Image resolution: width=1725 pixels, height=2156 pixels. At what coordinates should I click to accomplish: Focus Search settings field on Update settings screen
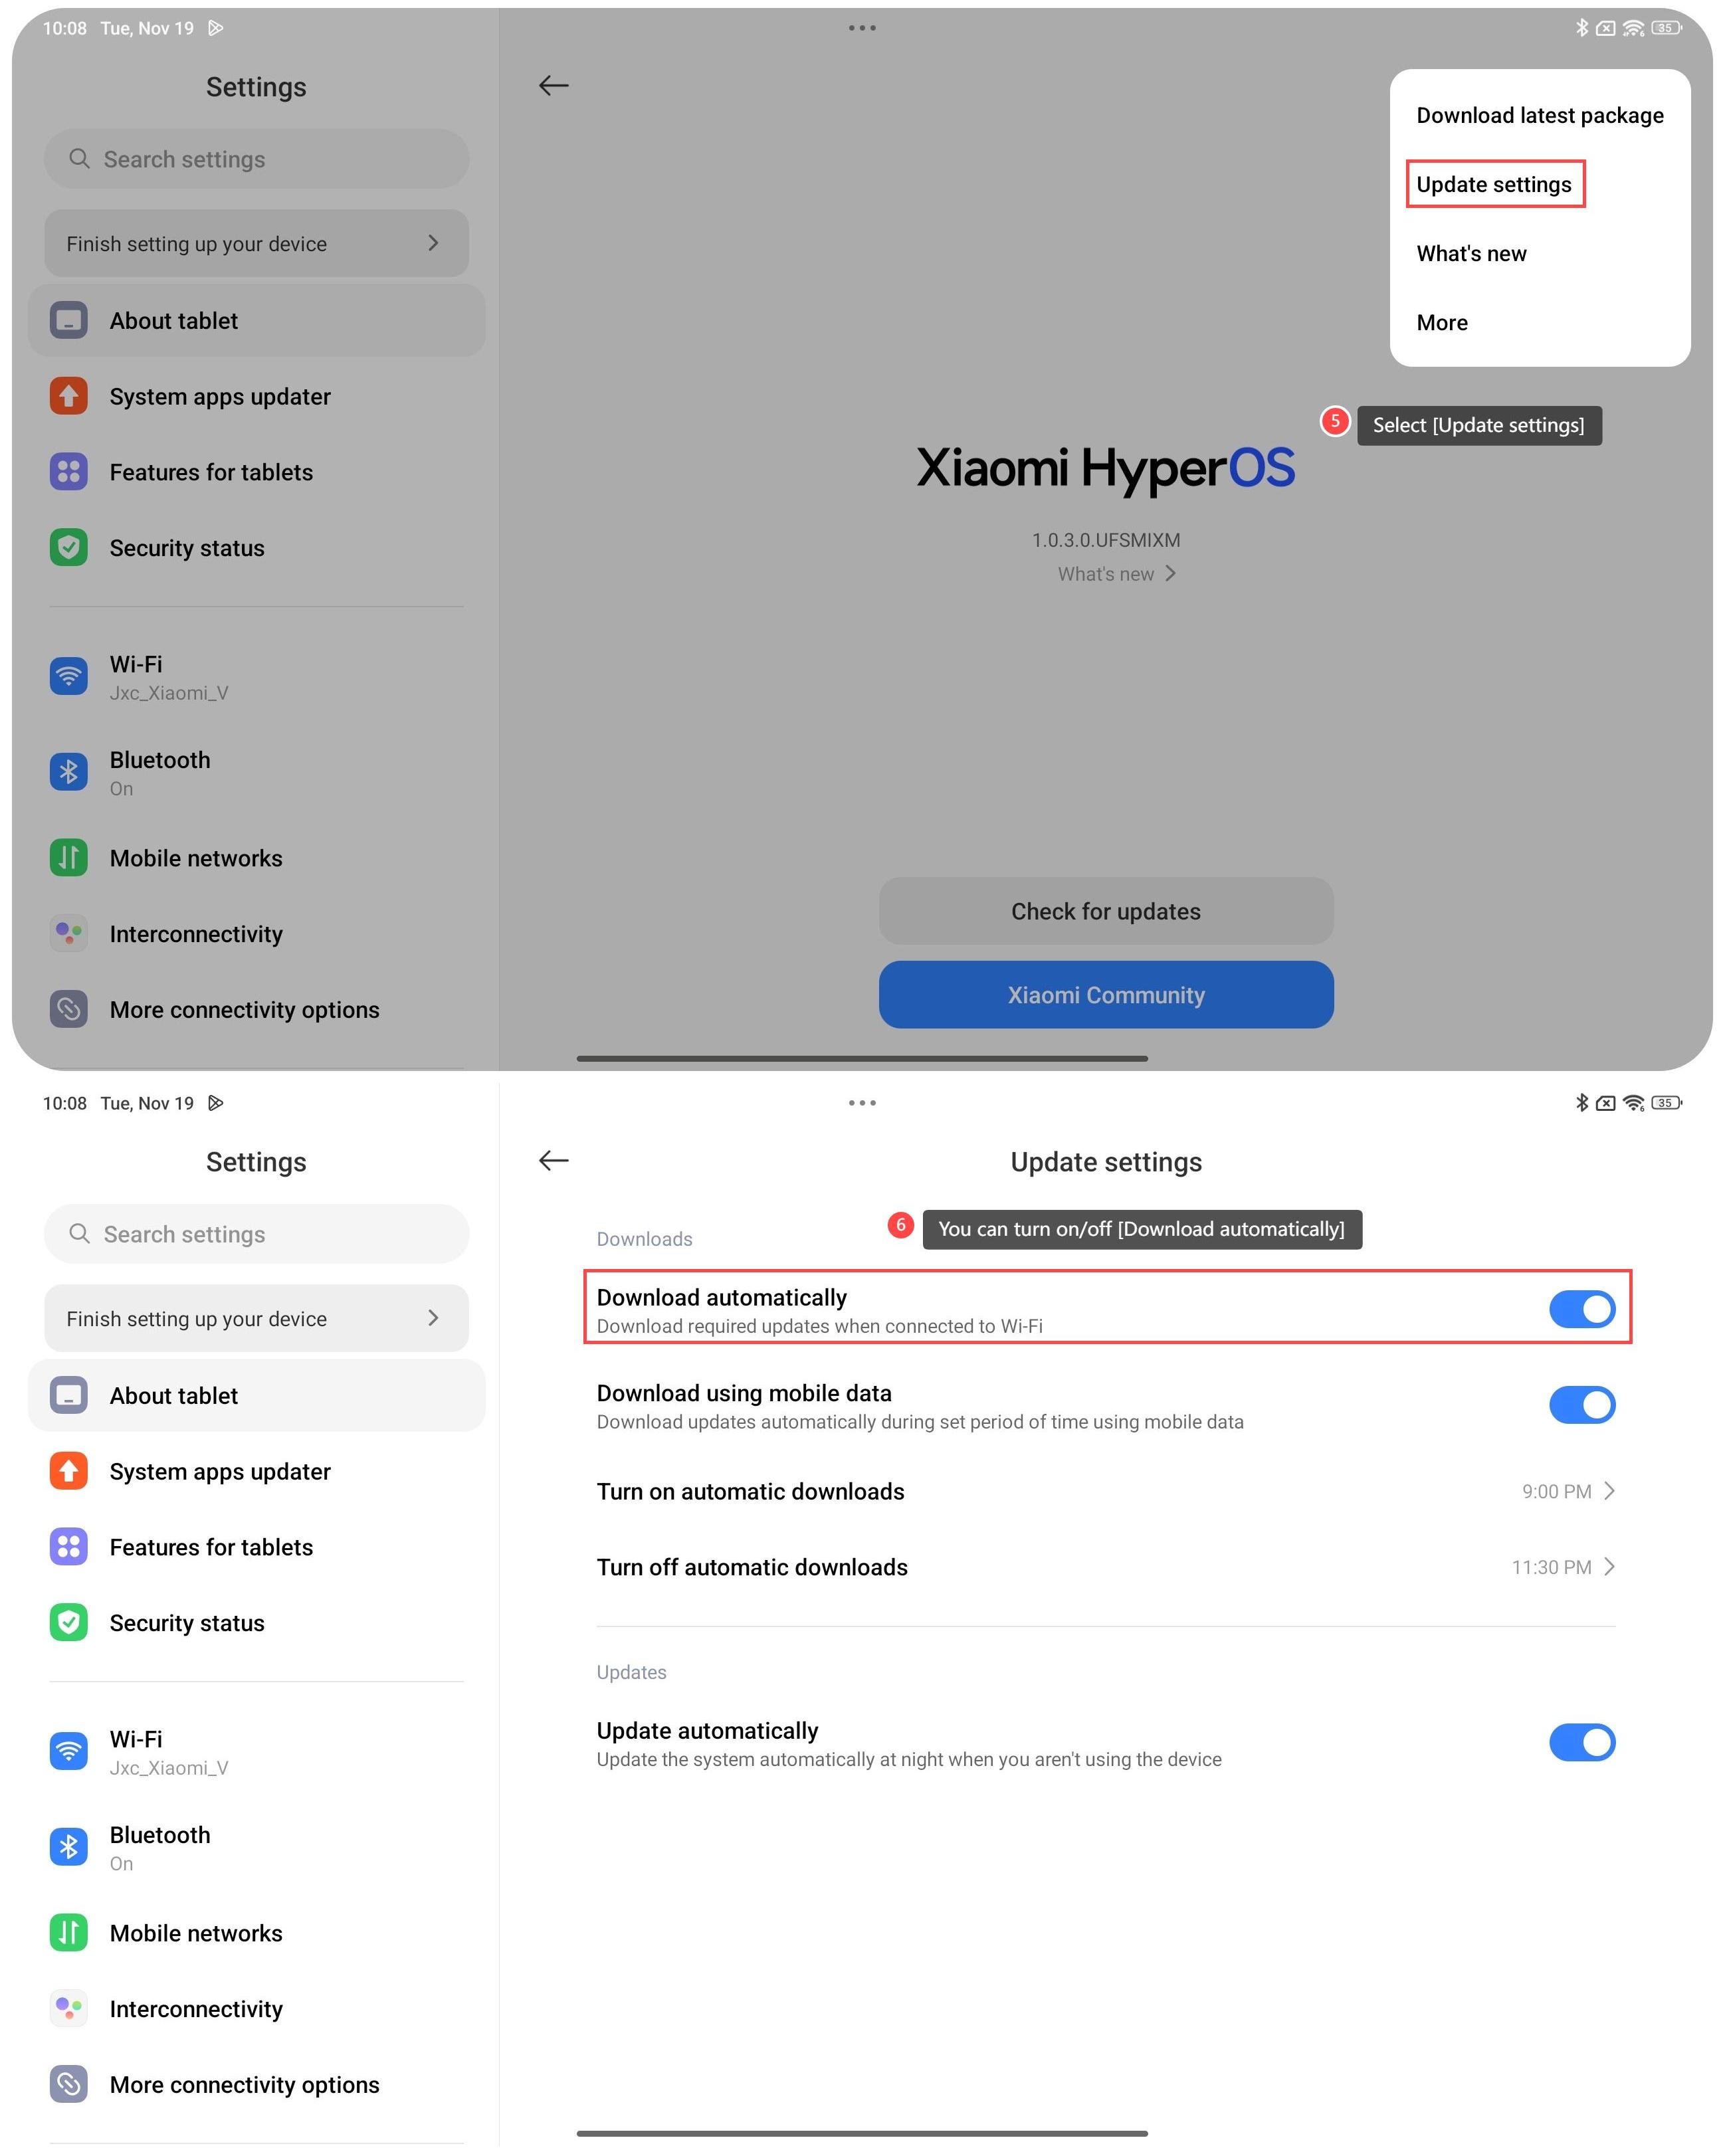click(x=256, y=1234)
